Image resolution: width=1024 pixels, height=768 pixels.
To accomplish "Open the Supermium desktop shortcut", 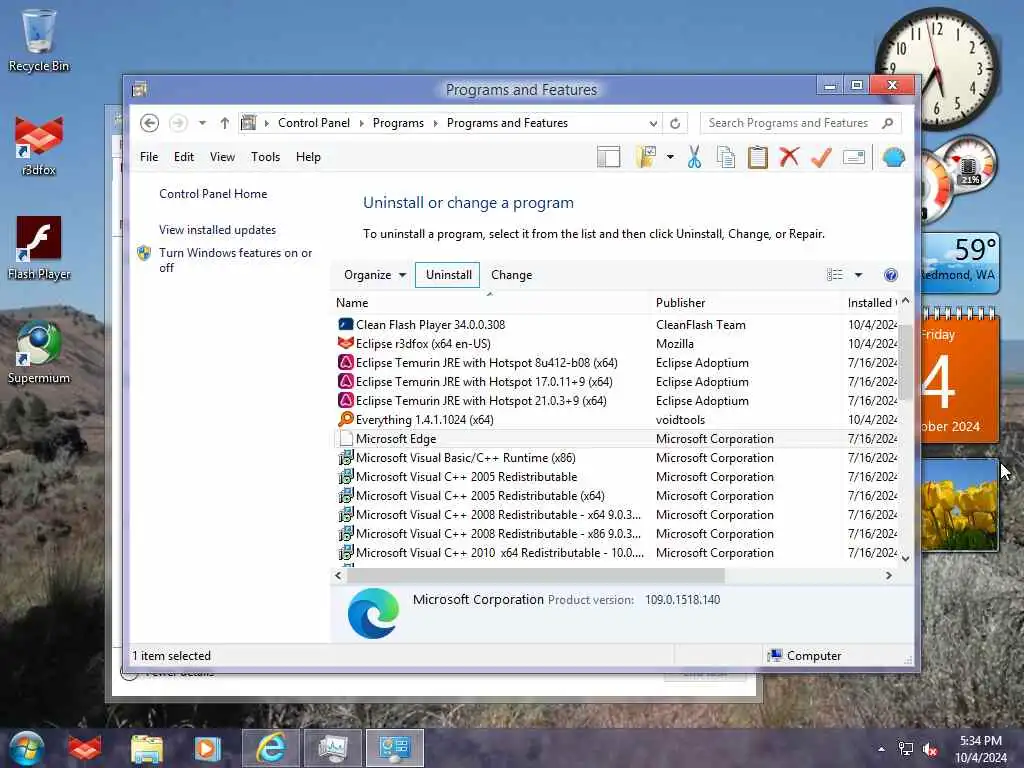I will (39, 353).
